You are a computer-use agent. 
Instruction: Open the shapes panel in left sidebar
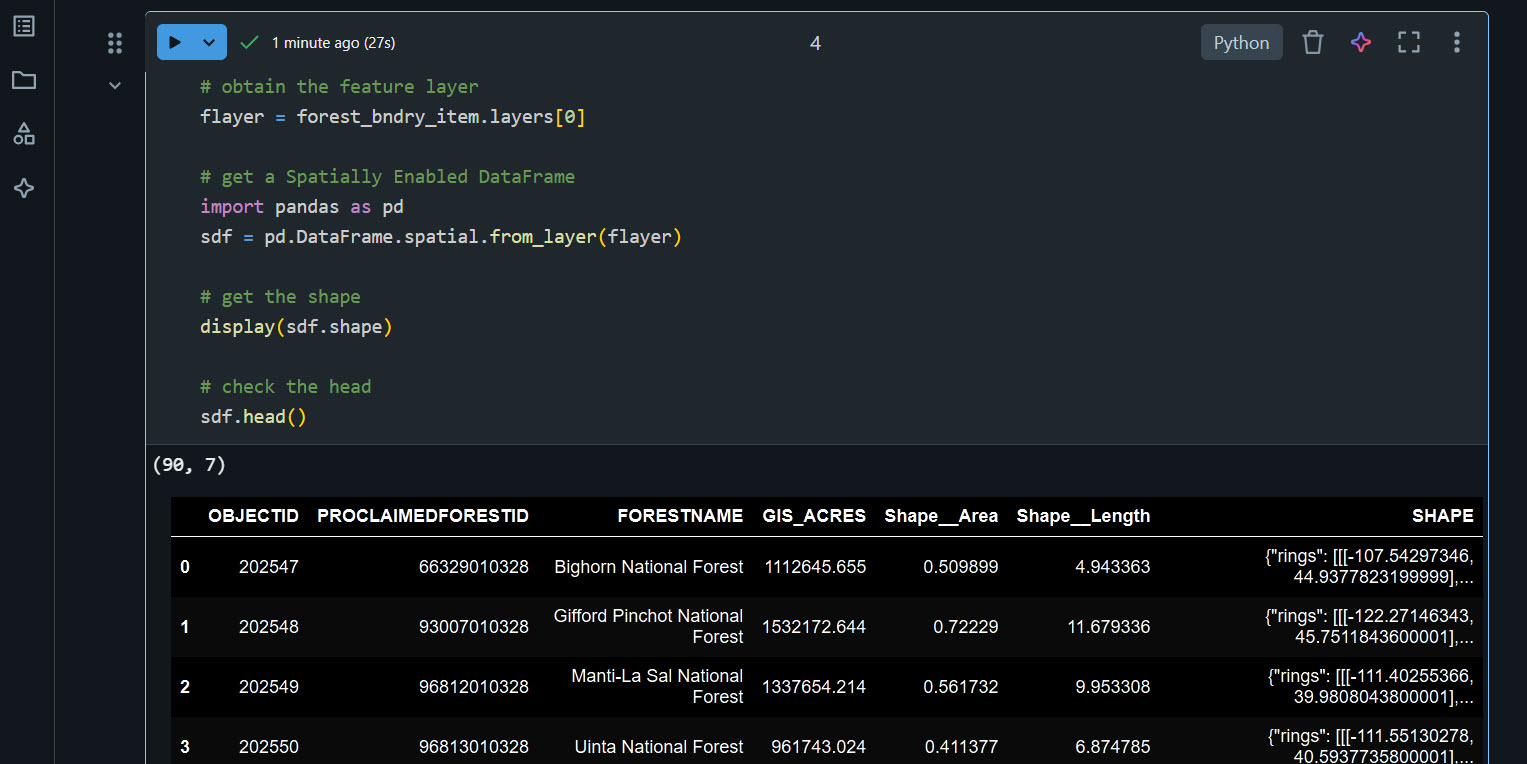24,134
